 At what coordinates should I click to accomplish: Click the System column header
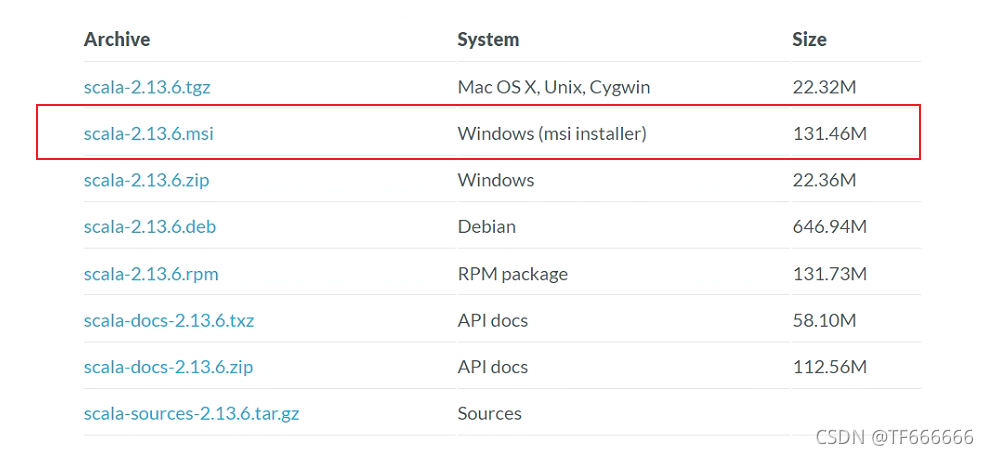click(x=488, y=40)
